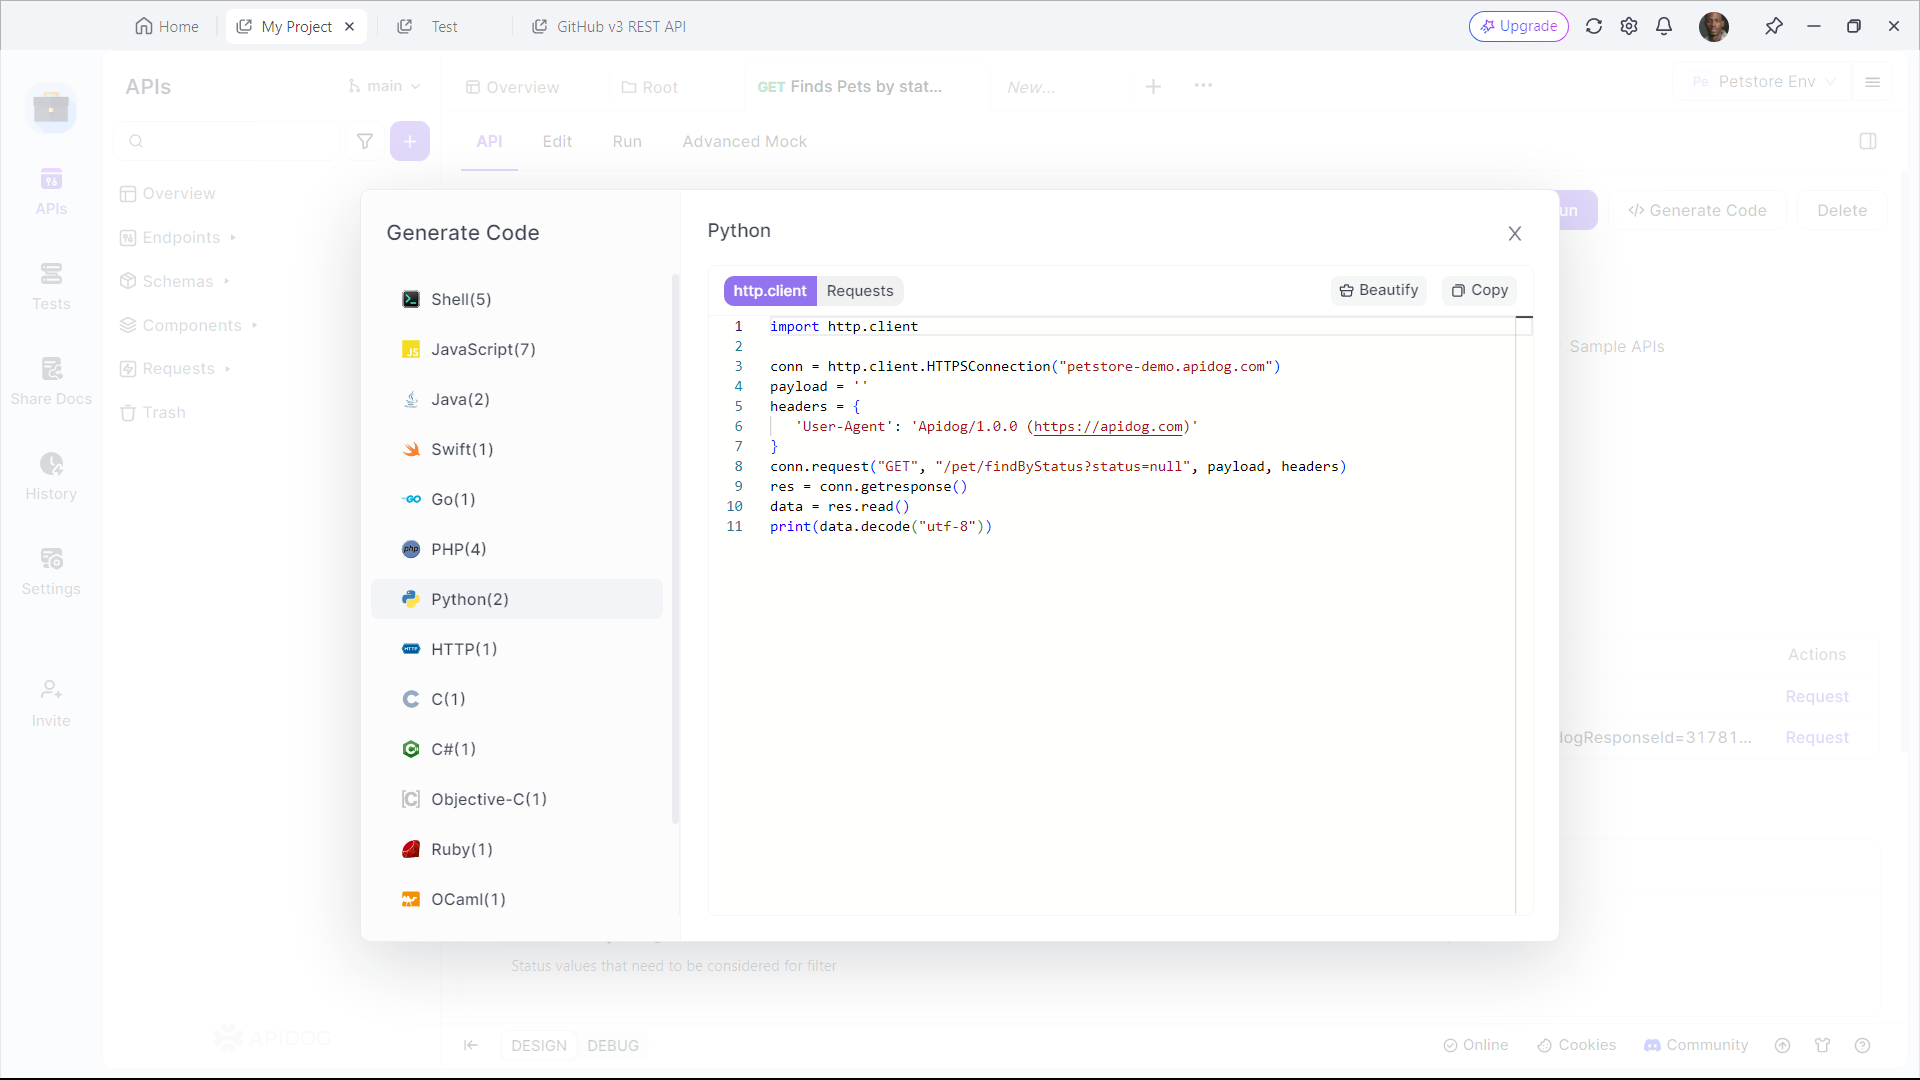Refresh using the sync icon
1920x1080 pixels.
point(1594,26)
